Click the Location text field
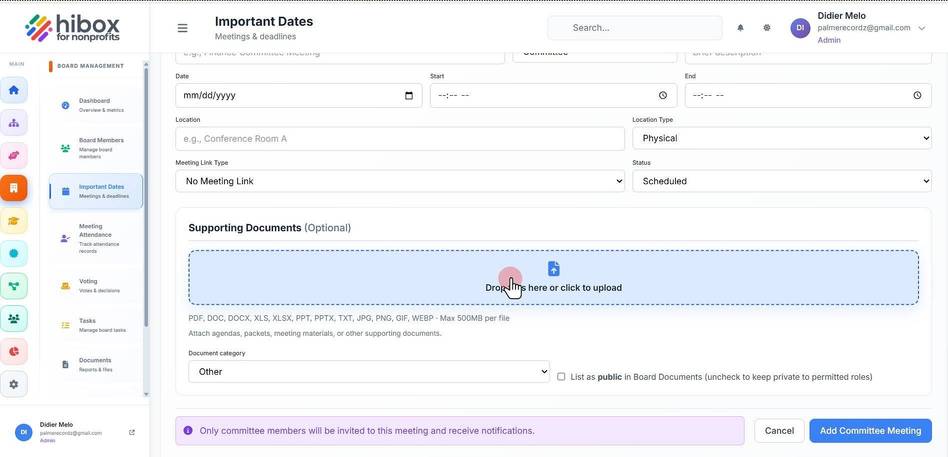The image size is (948, 457). point(400,138)
